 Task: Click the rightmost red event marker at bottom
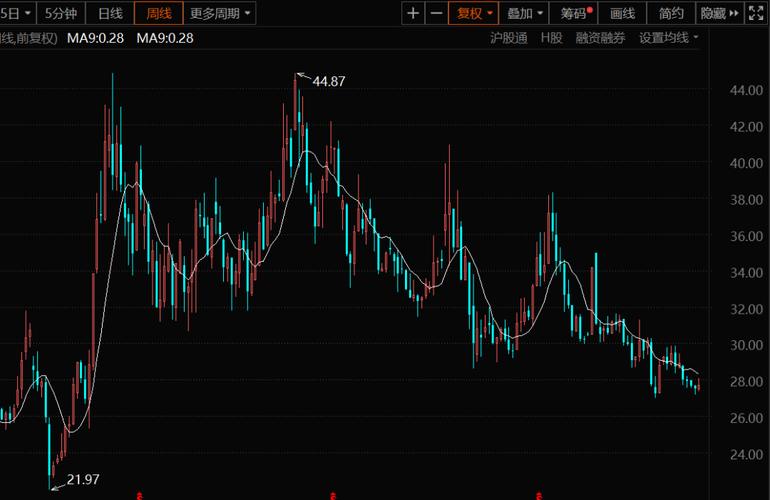[x=540, y=494]
